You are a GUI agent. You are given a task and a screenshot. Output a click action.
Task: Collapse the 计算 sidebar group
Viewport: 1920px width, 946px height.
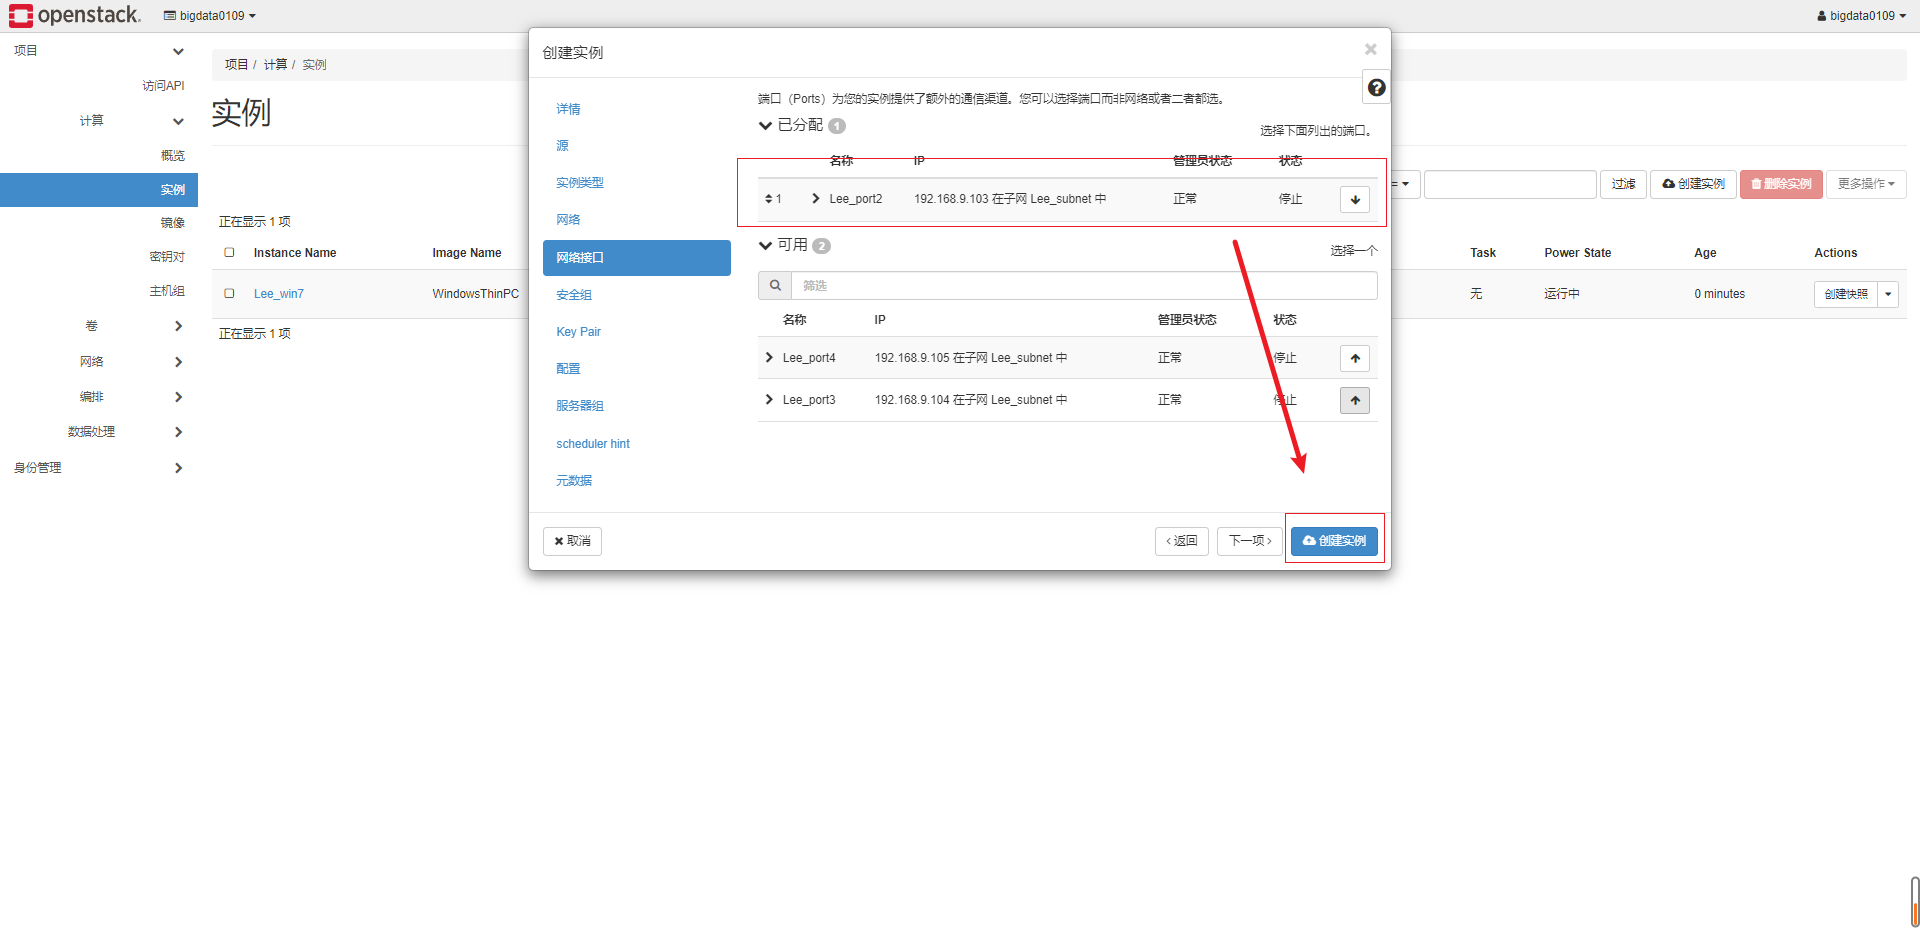pos(178,121)
